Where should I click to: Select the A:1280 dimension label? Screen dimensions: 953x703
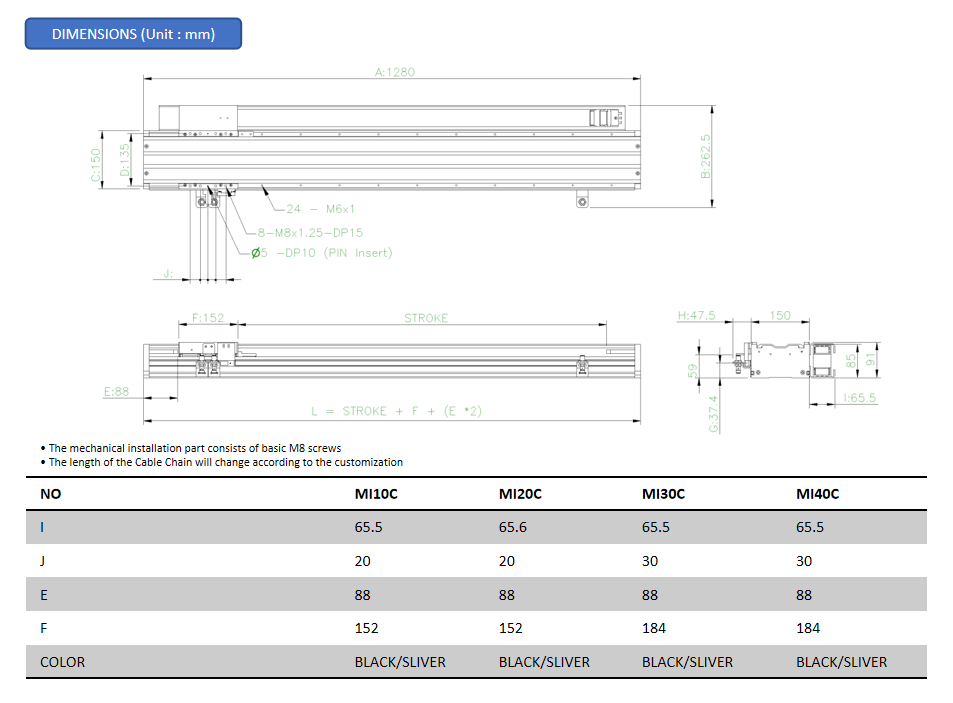click(394, 72)
